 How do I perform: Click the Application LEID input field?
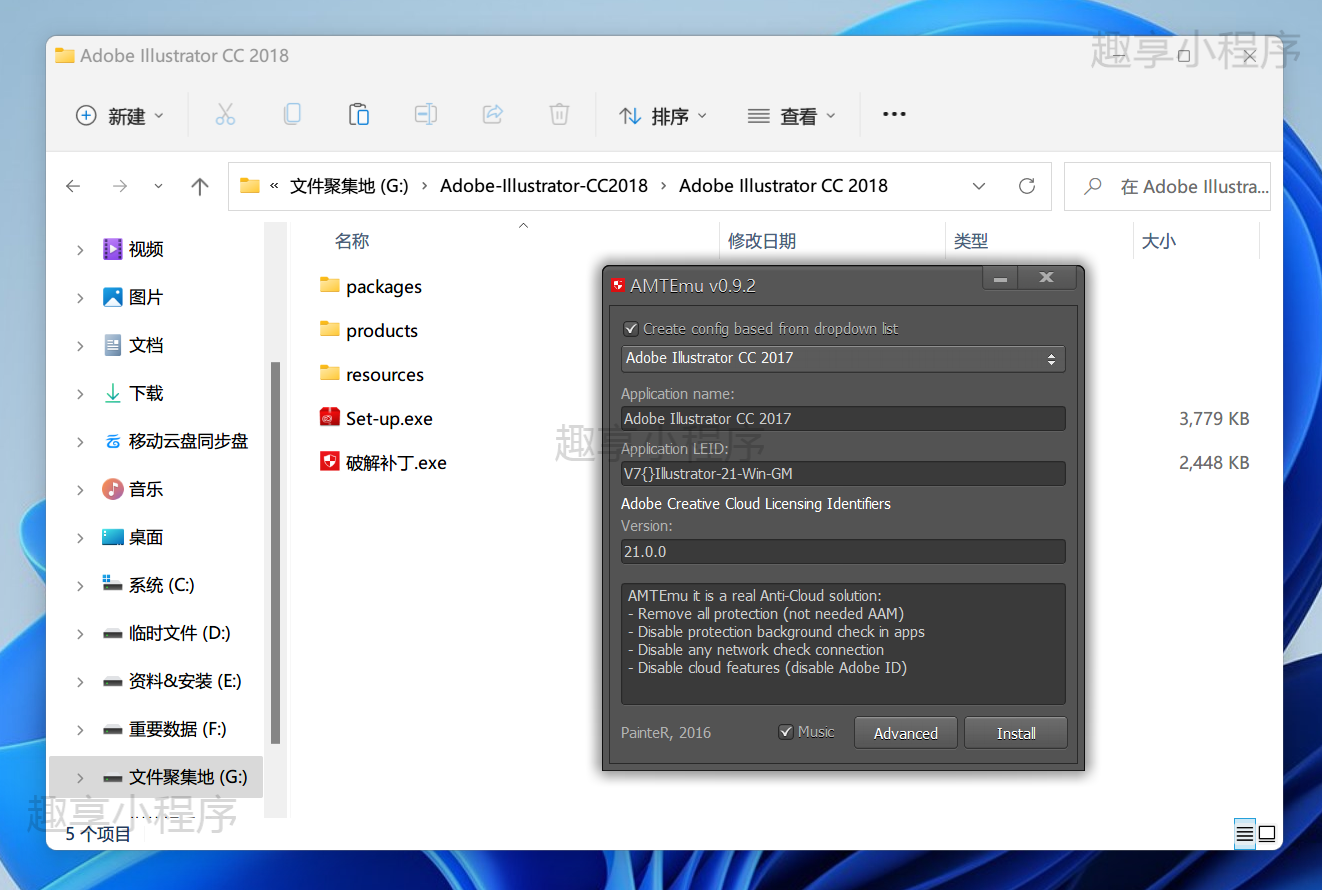coord(843,474)
